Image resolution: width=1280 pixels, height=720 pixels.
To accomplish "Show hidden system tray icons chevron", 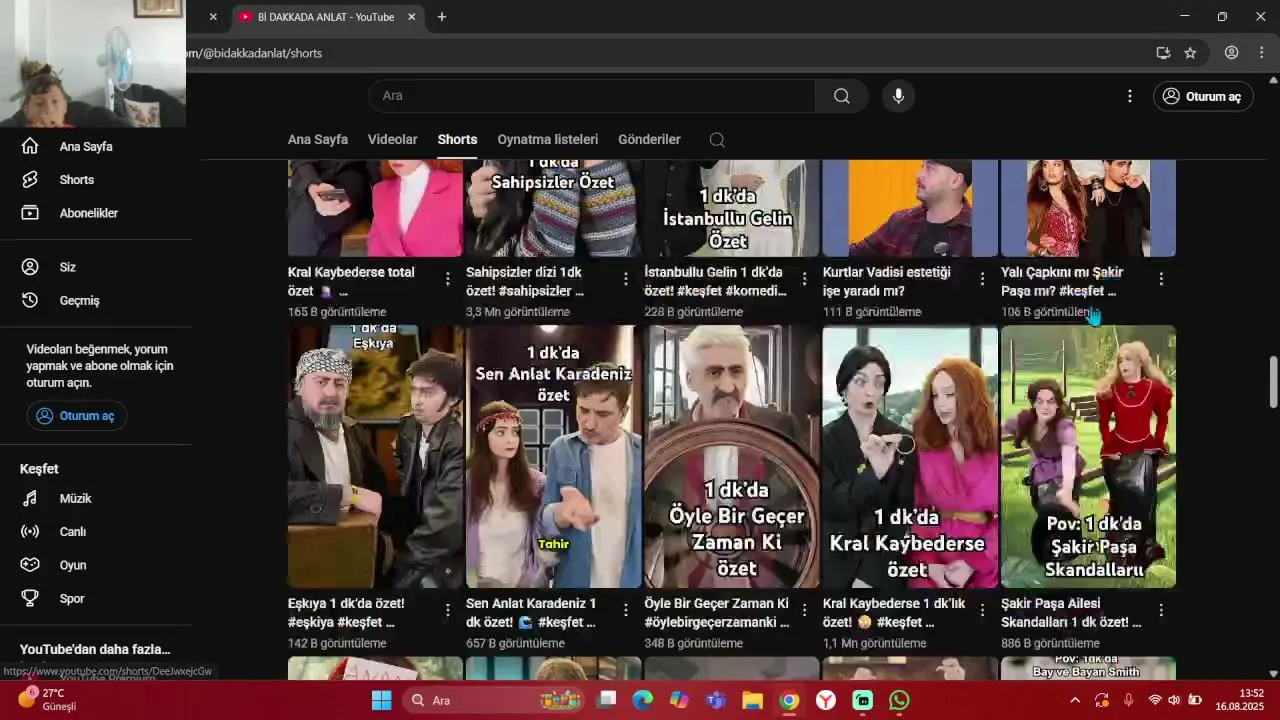I will (1075, 700).
